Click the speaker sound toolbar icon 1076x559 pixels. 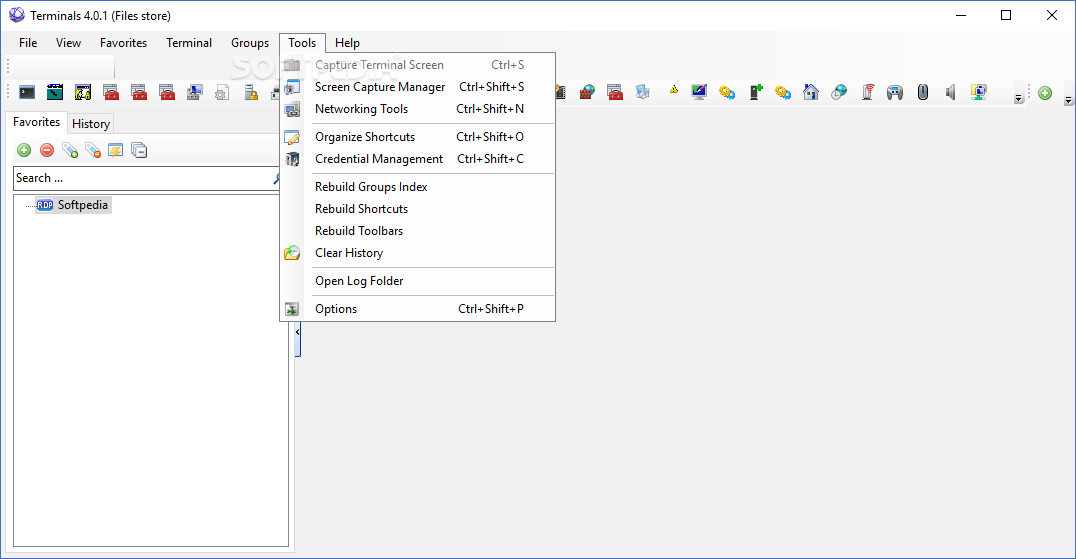pyautogui.click(x=950, y=92)
